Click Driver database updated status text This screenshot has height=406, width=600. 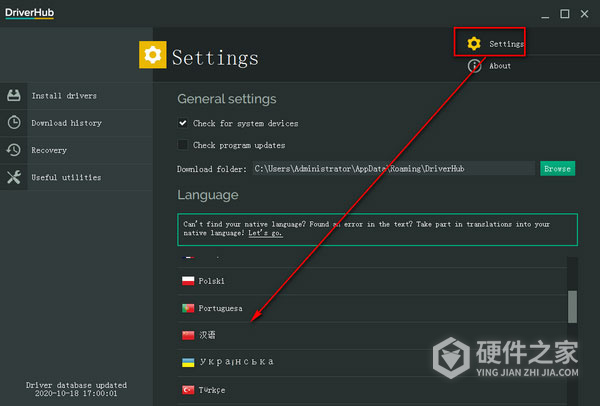pyautogui.click(x=76, y=389)
